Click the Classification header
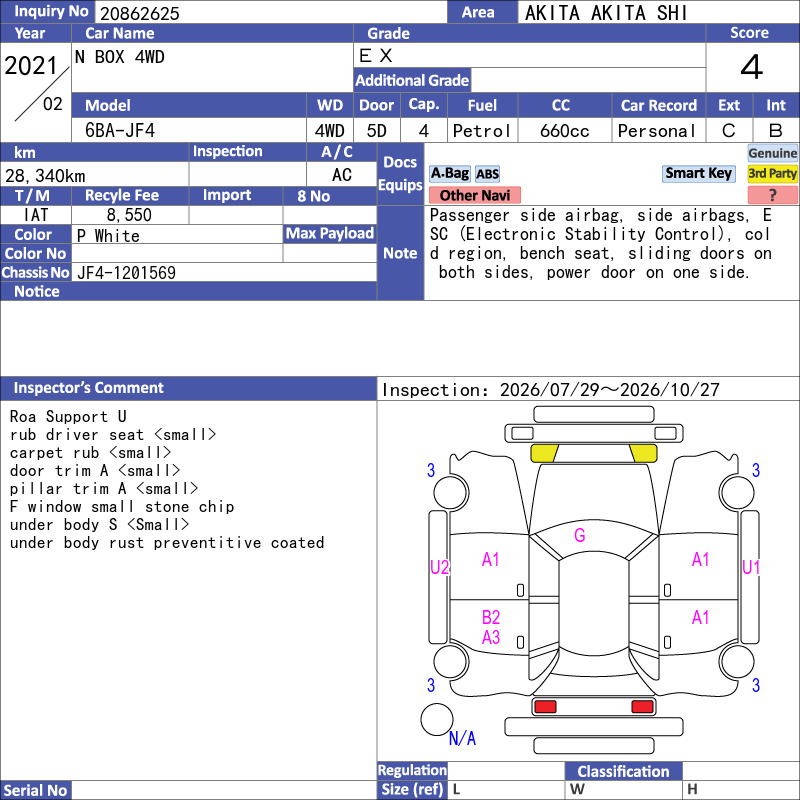 click(623, 771)
